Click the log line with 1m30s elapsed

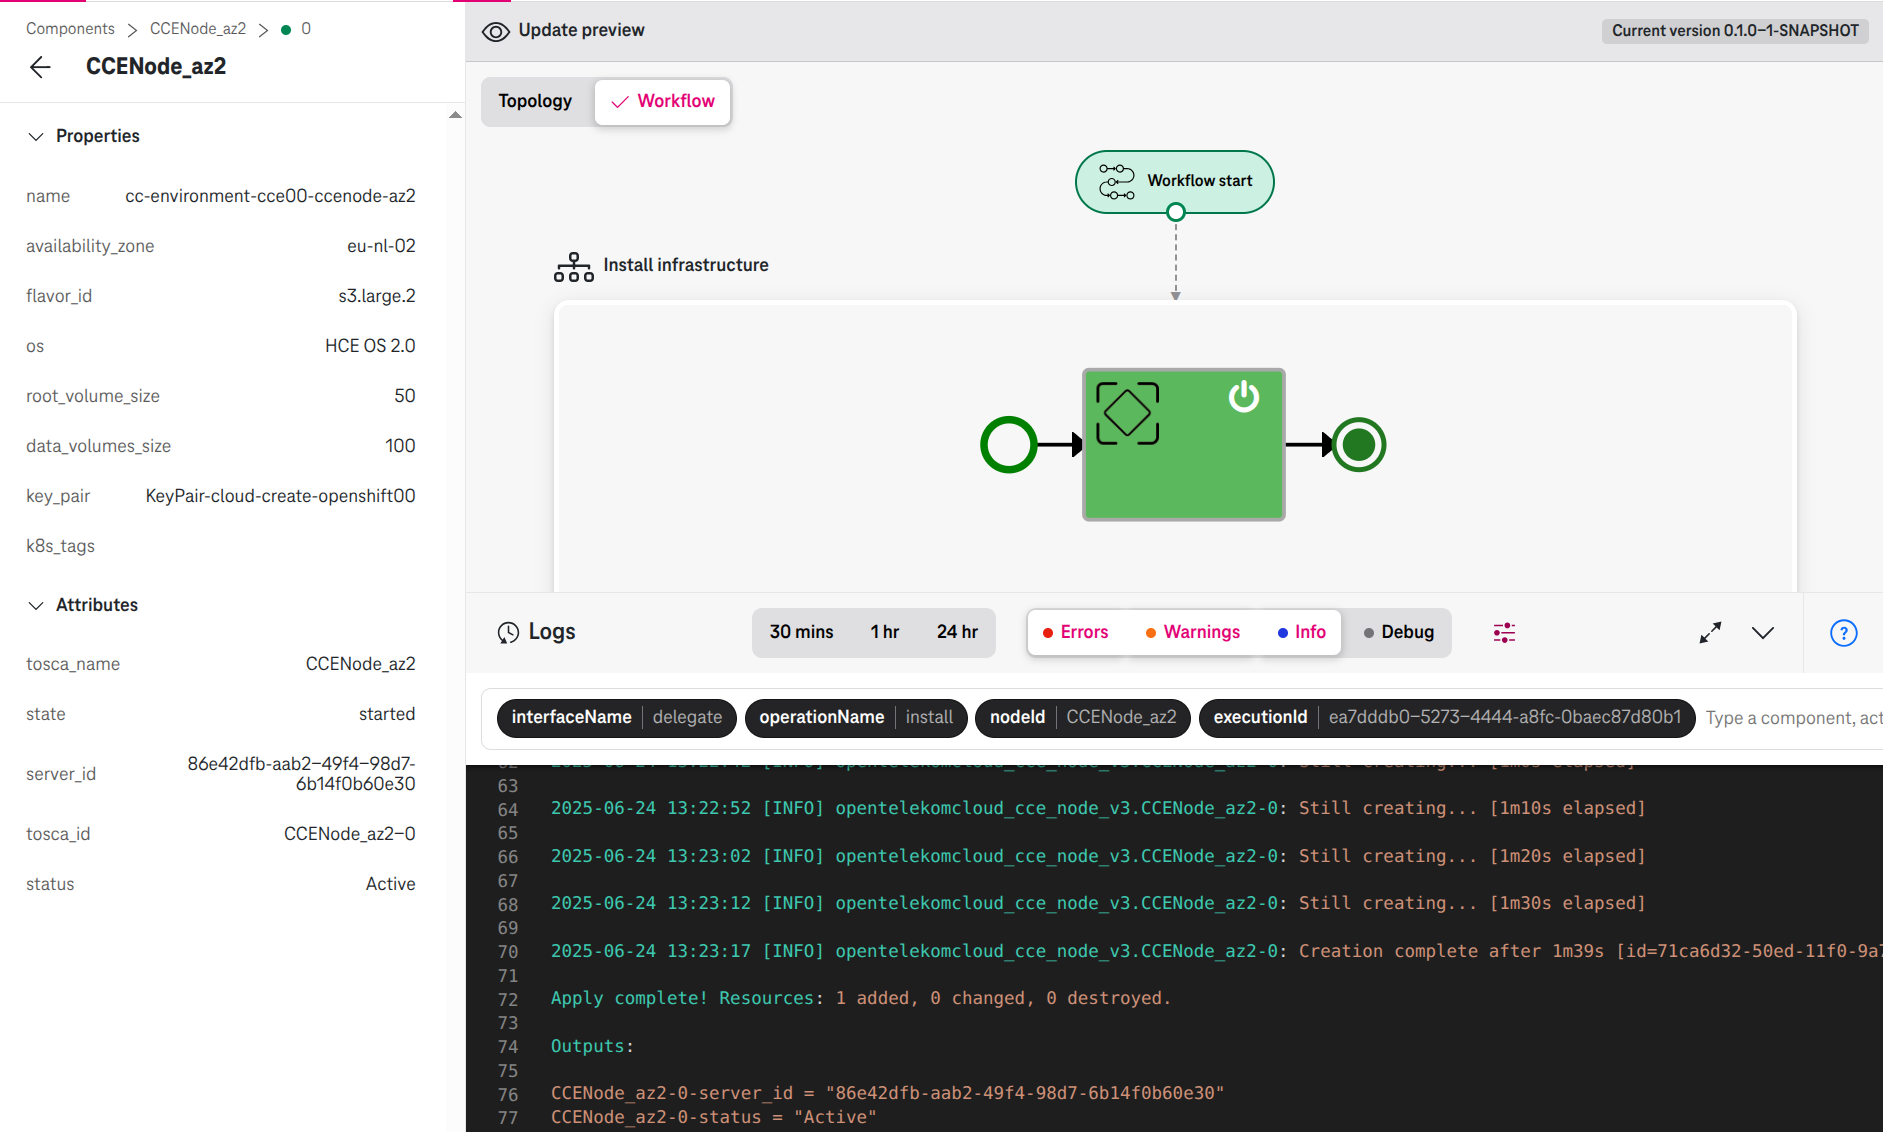tap(1098, 903)
